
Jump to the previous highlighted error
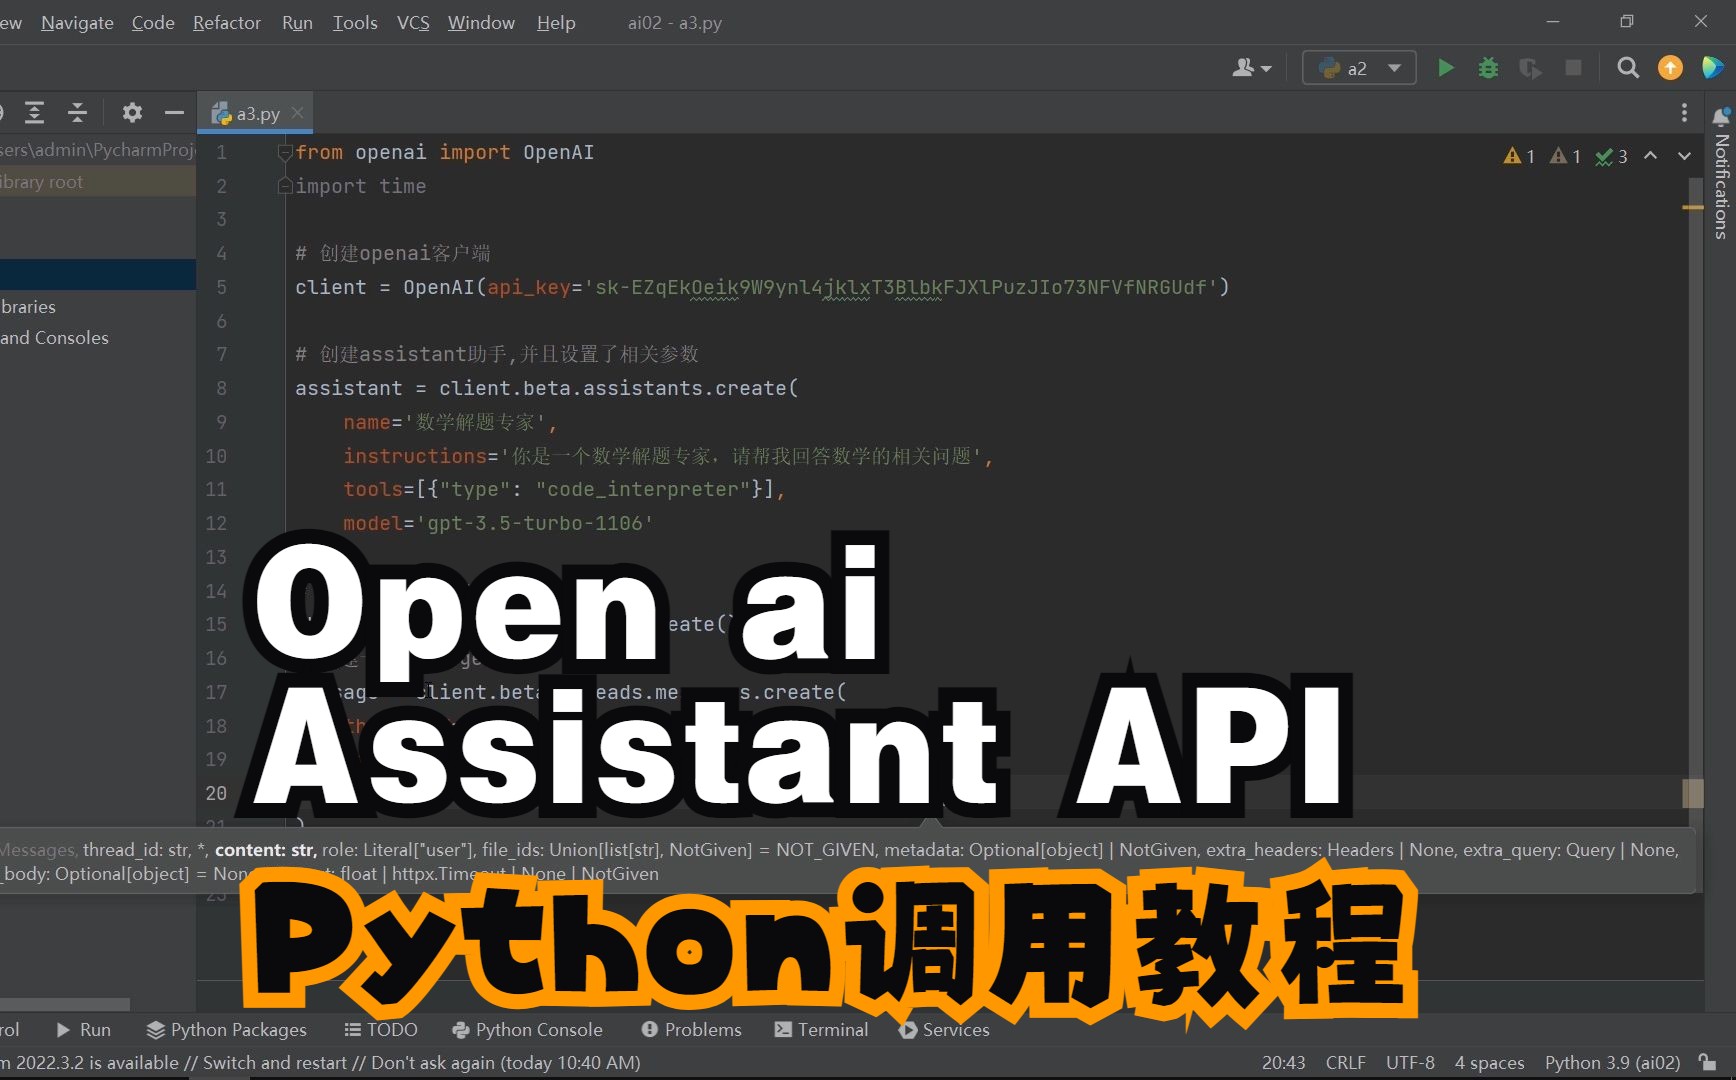click(x=1651, y=156)
